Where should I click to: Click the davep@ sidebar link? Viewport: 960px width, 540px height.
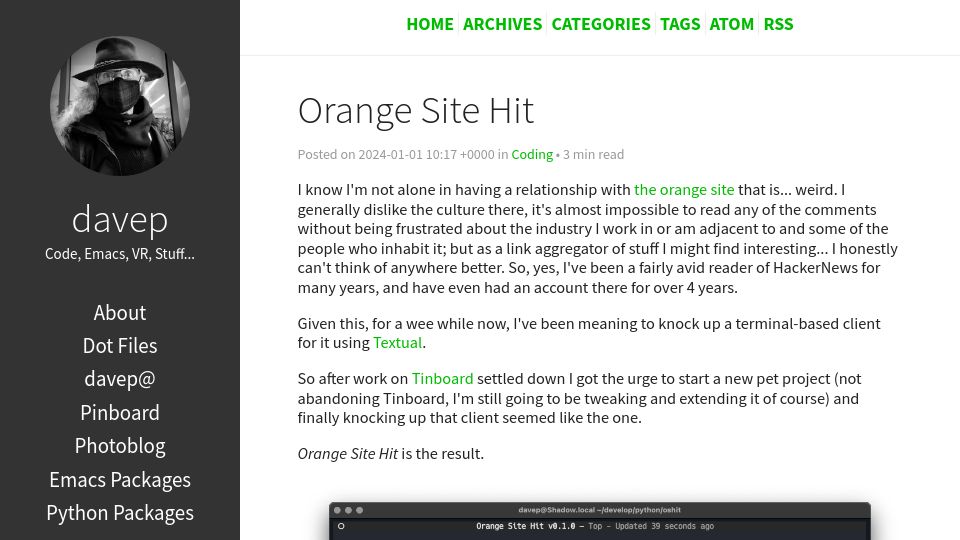point(120,379)
